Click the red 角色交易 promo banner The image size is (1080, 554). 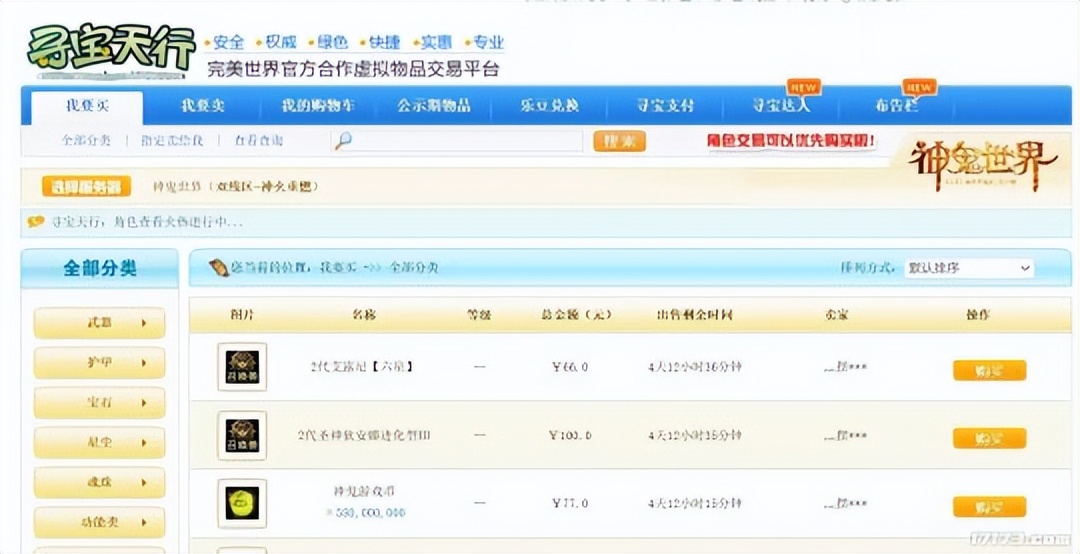(x=792, y=141)
